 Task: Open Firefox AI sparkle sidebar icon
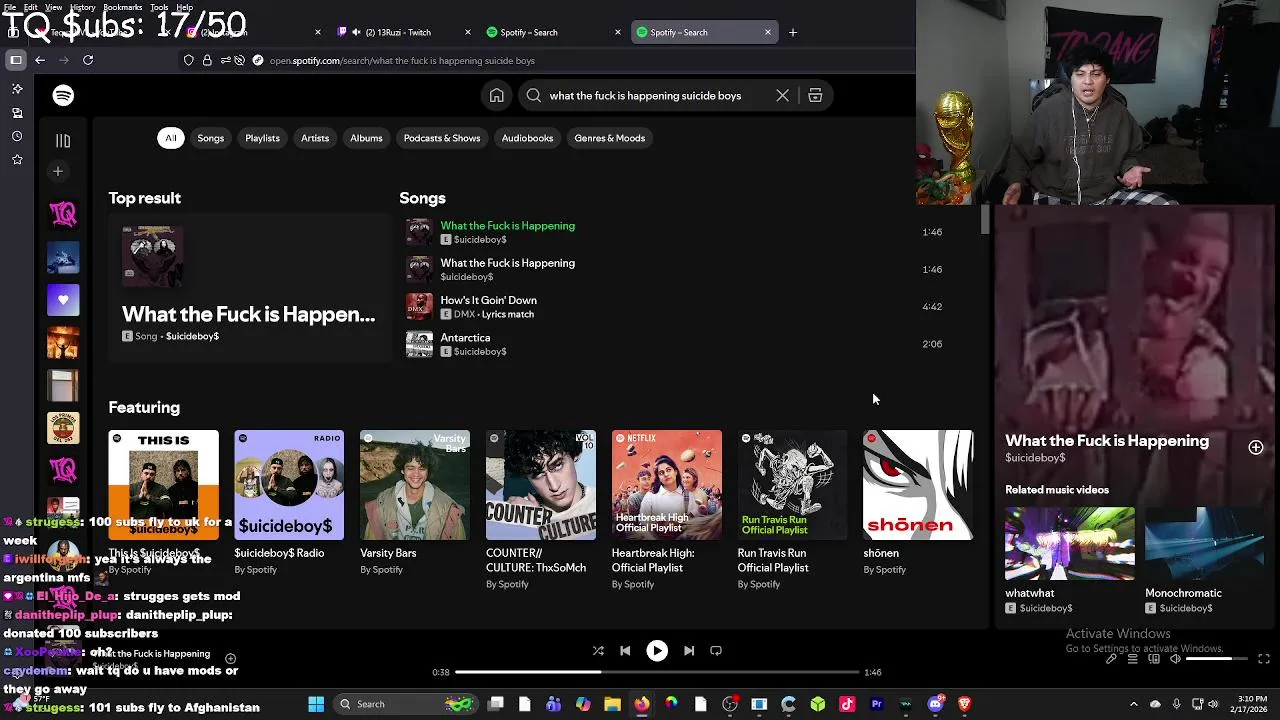coord(17,89)
